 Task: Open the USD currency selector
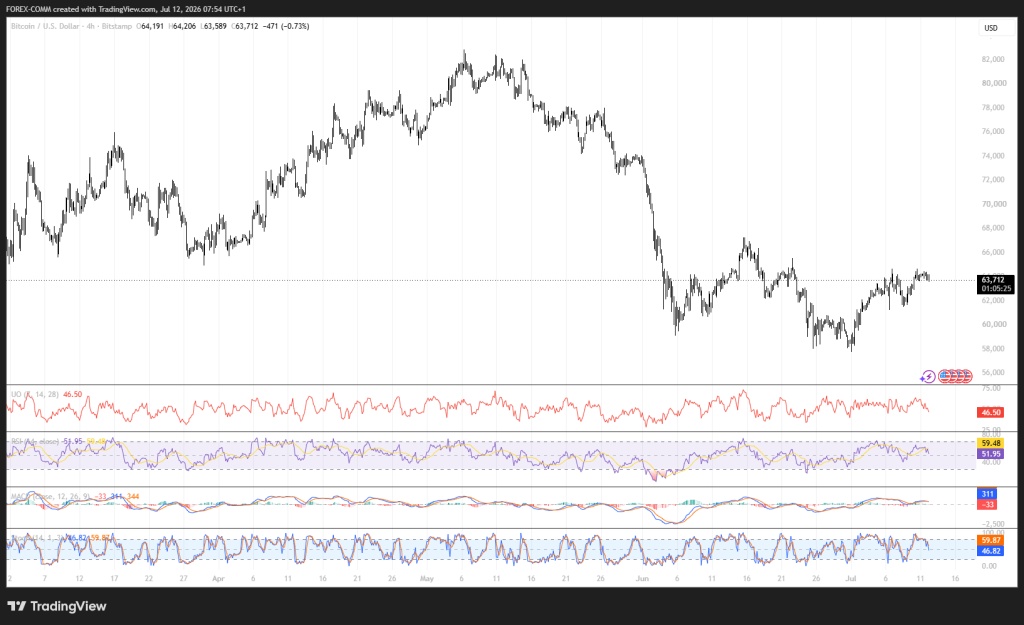pos(991,28)
